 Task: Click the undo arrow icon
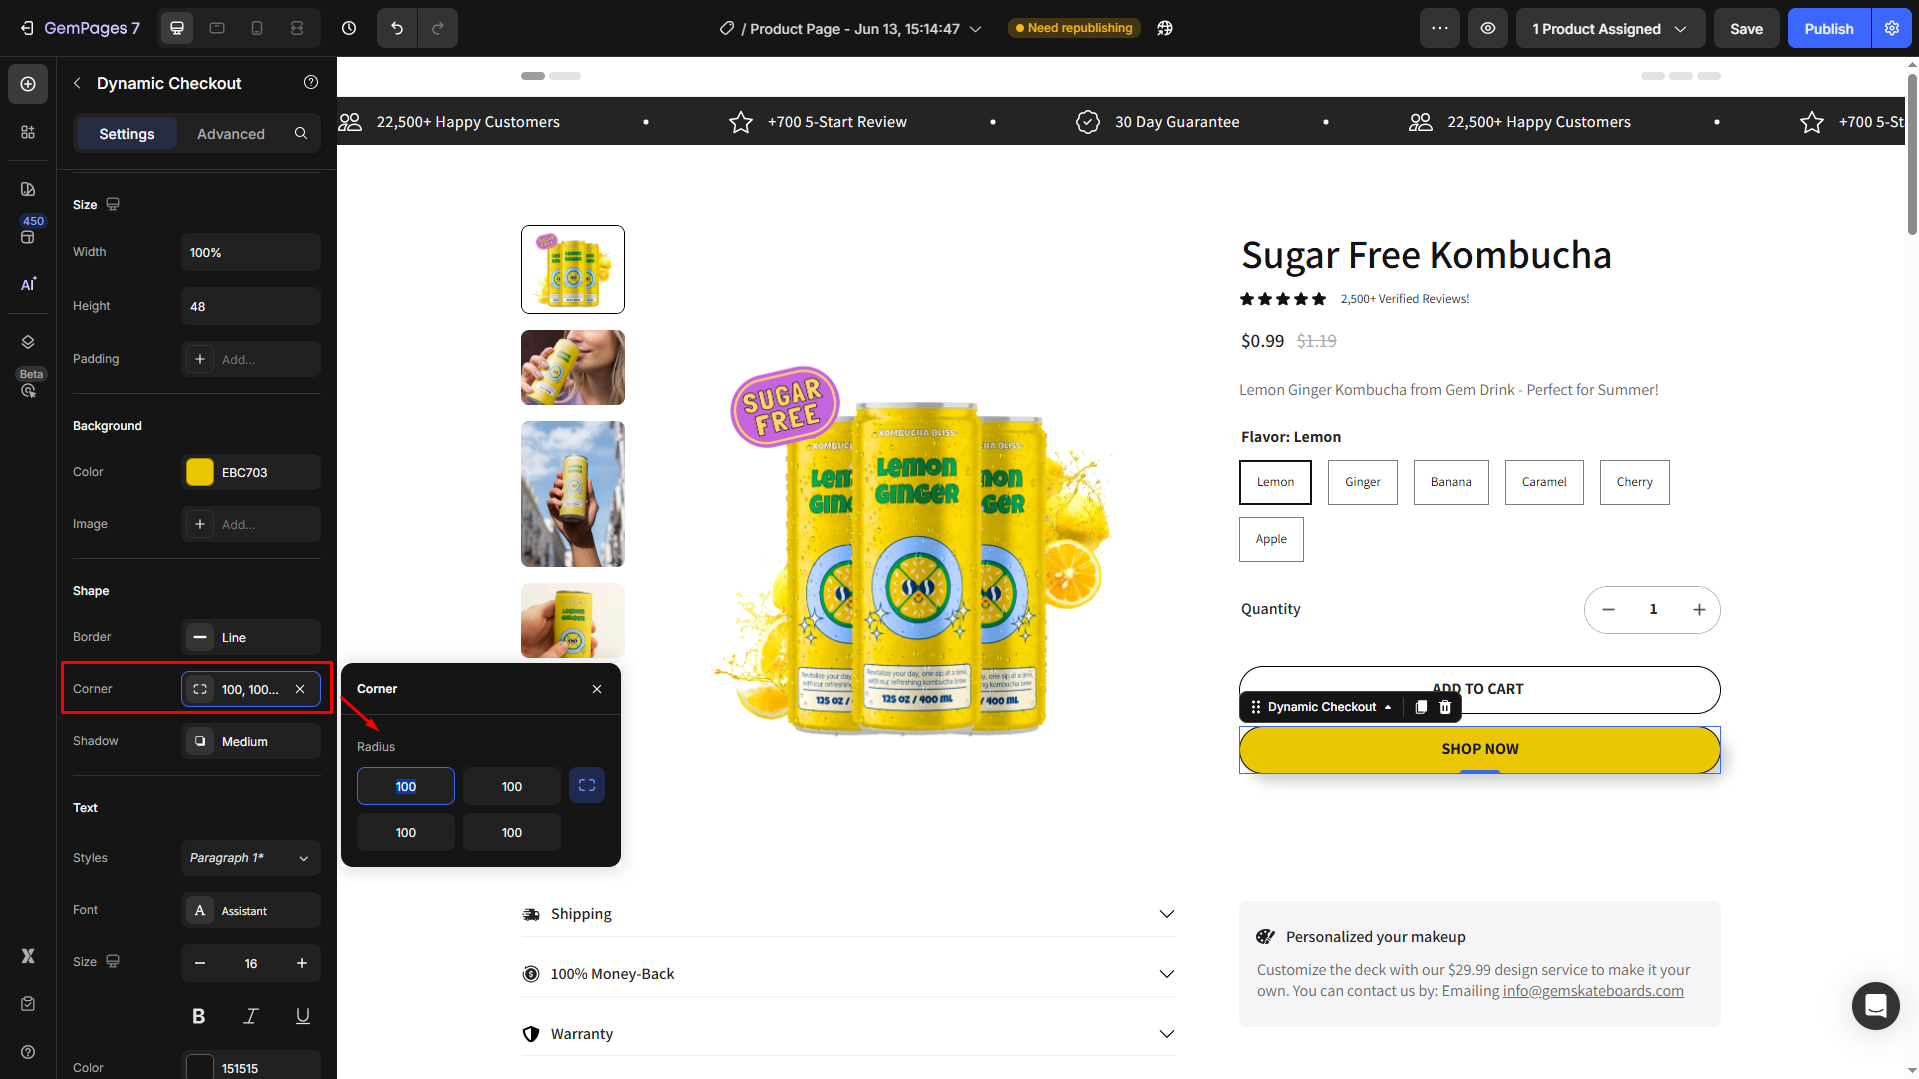(397, 28)
